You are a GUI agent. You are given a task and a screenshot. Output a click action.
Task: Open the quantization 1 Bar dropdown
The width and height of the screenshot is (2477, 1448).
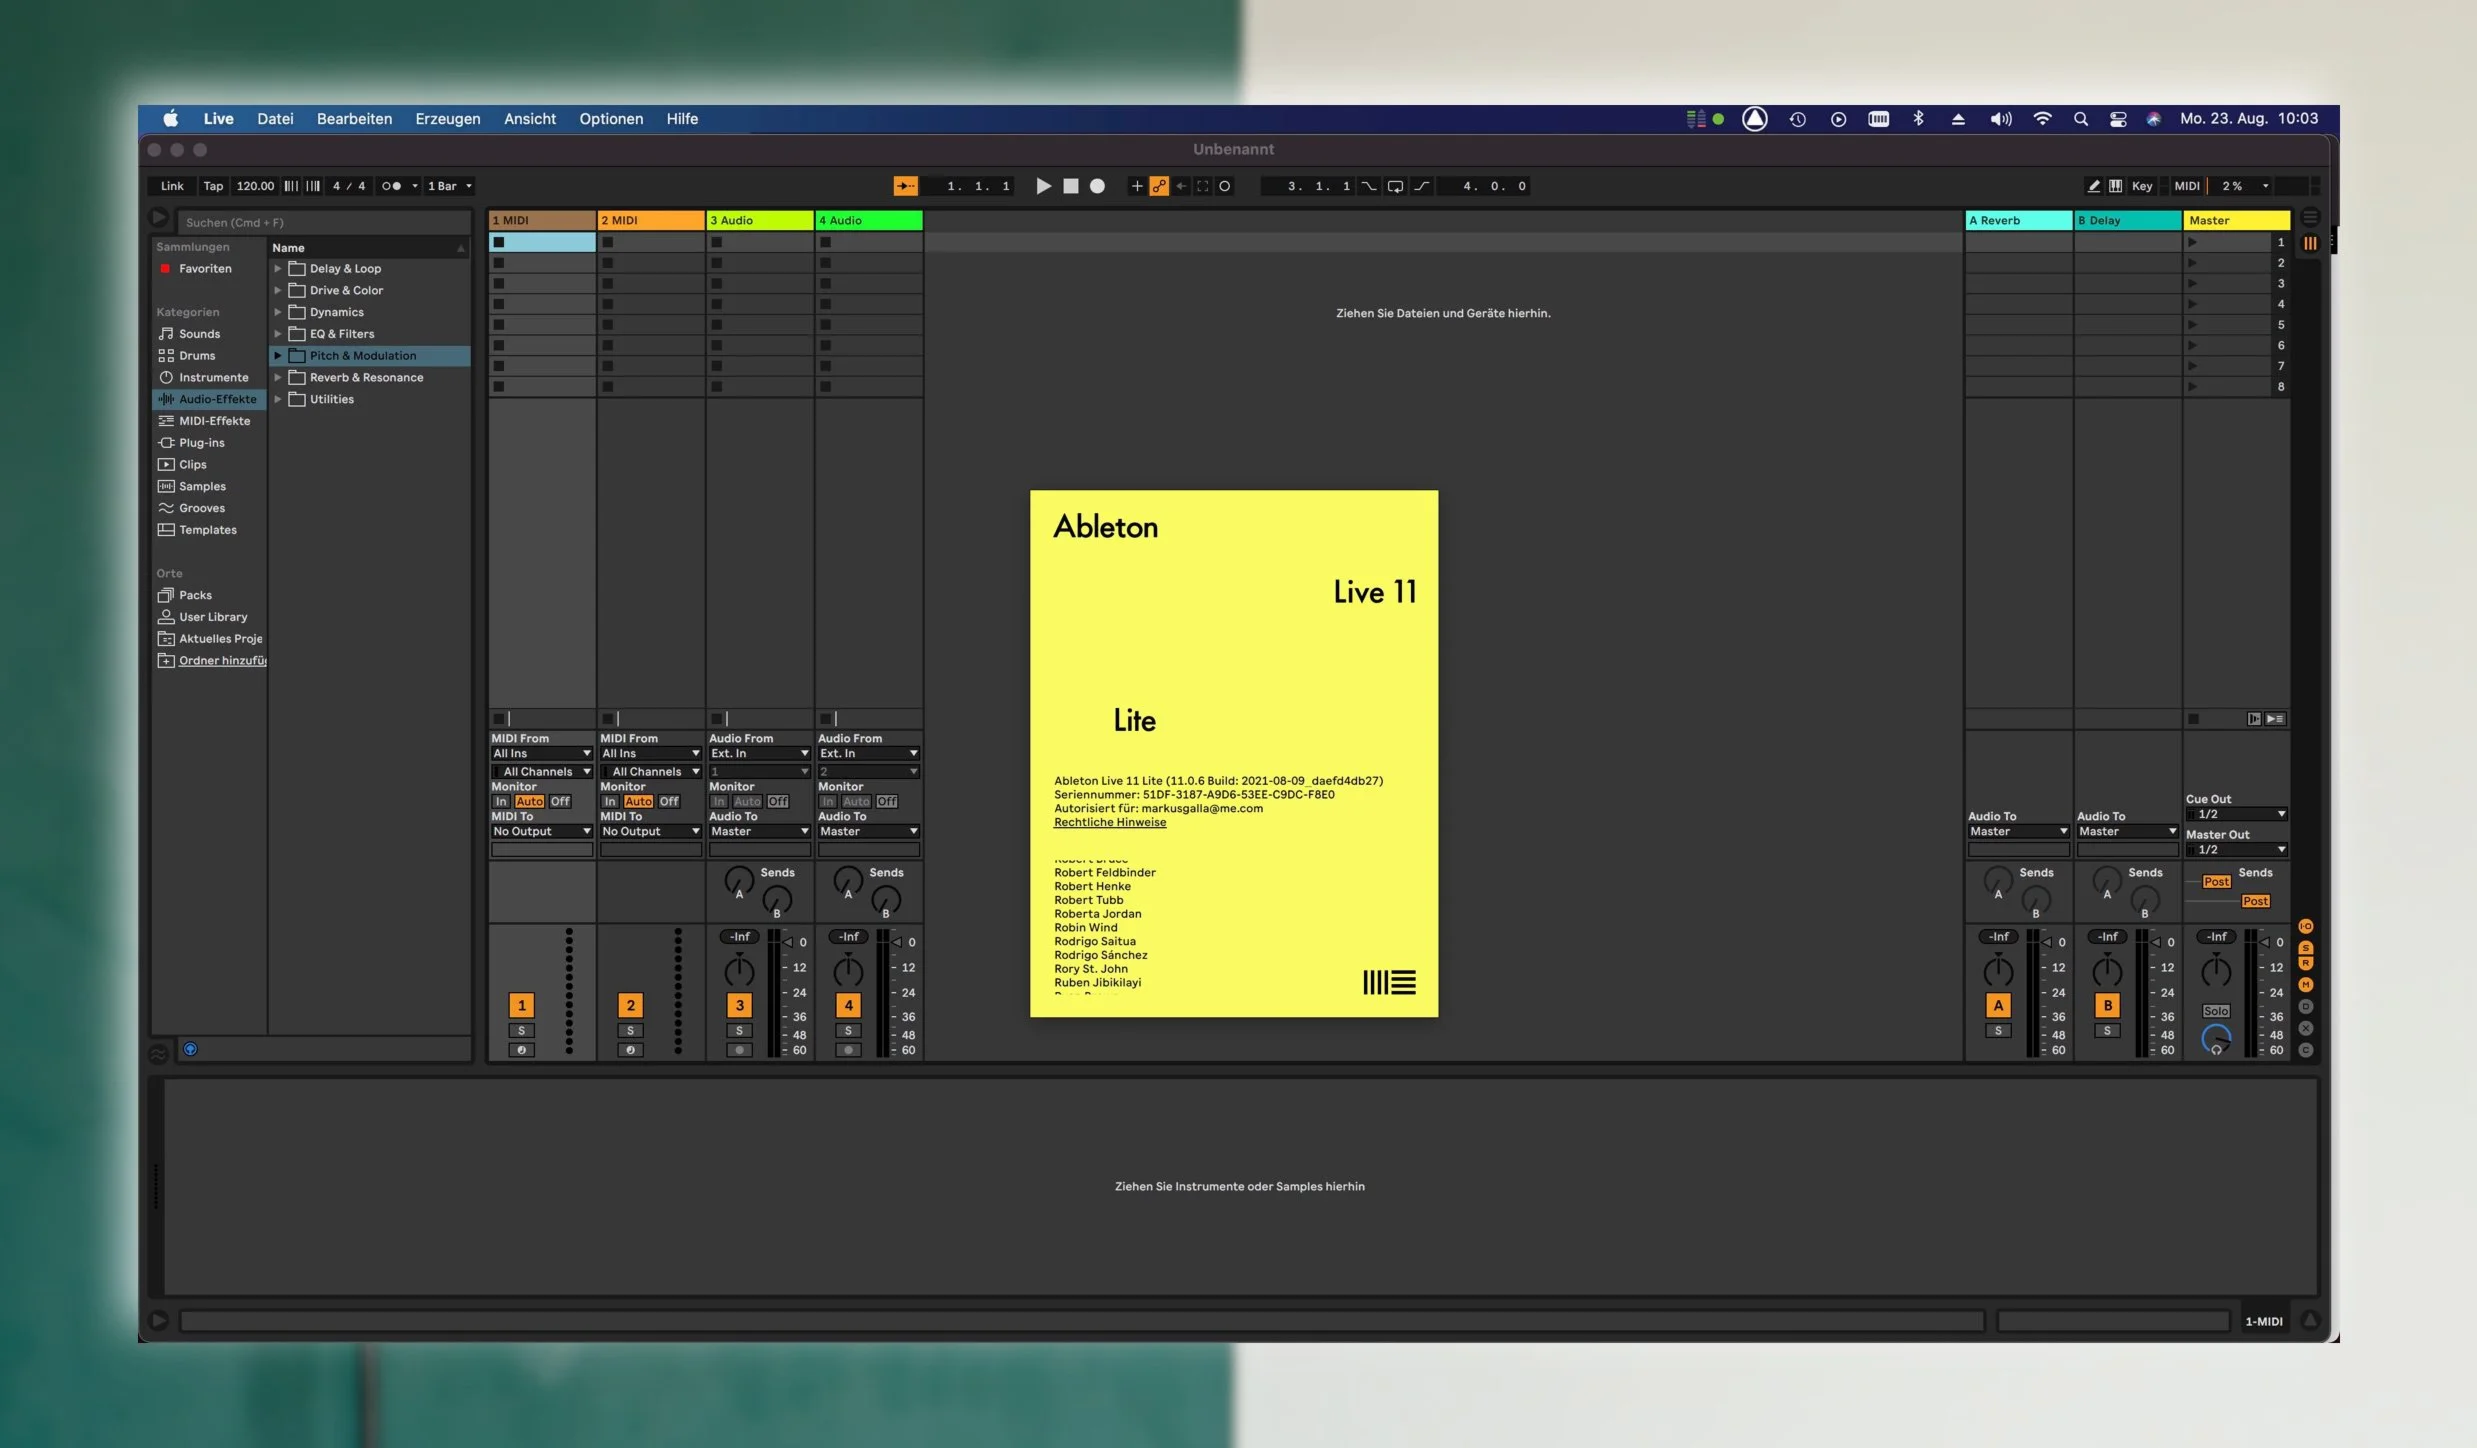point(449,186)
